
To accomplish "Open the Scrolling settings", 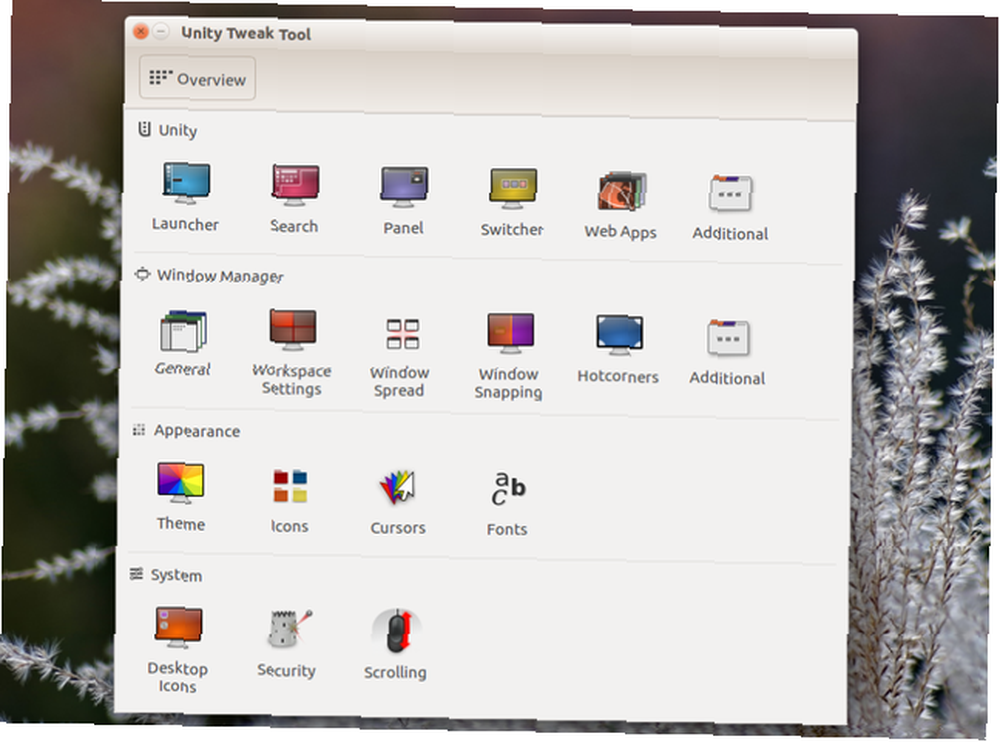I will (395, 644).
